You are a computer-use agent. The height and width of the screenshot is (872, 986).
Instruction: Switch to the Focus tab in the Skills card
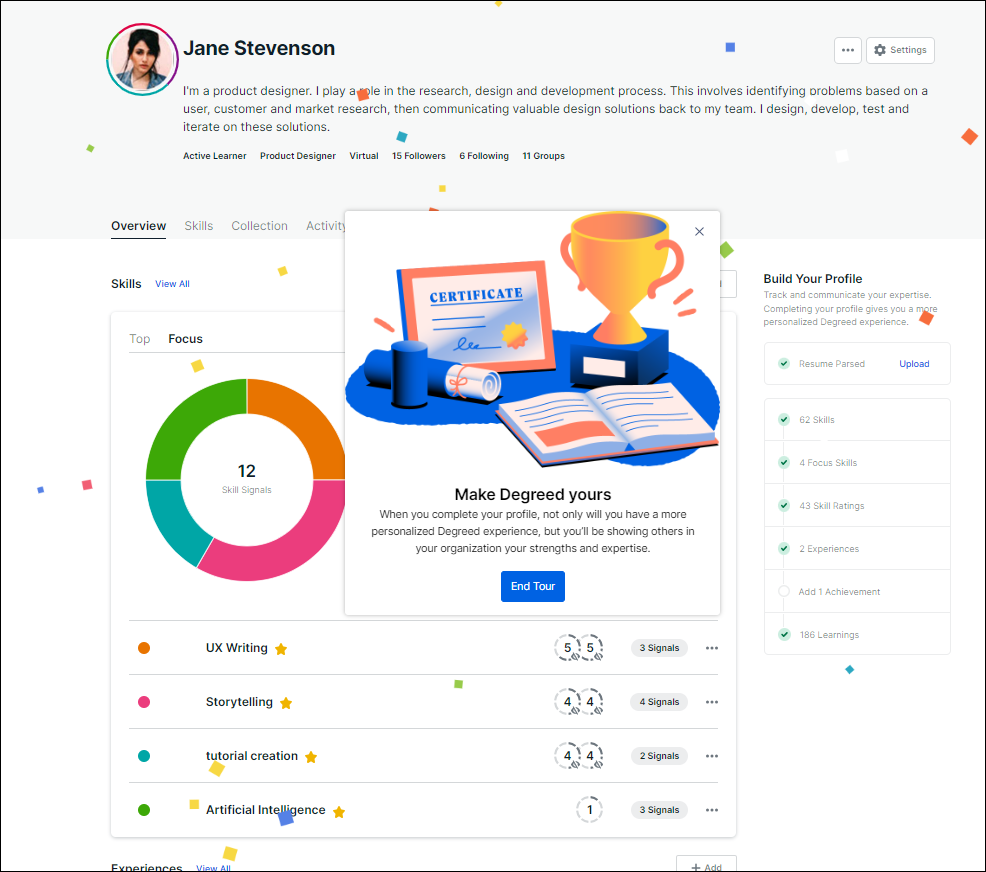185,339
